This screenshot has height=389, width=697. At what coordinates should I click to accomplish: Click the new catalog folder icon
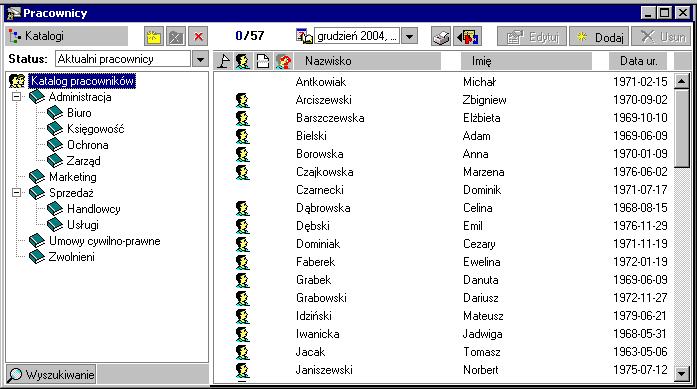153,36
